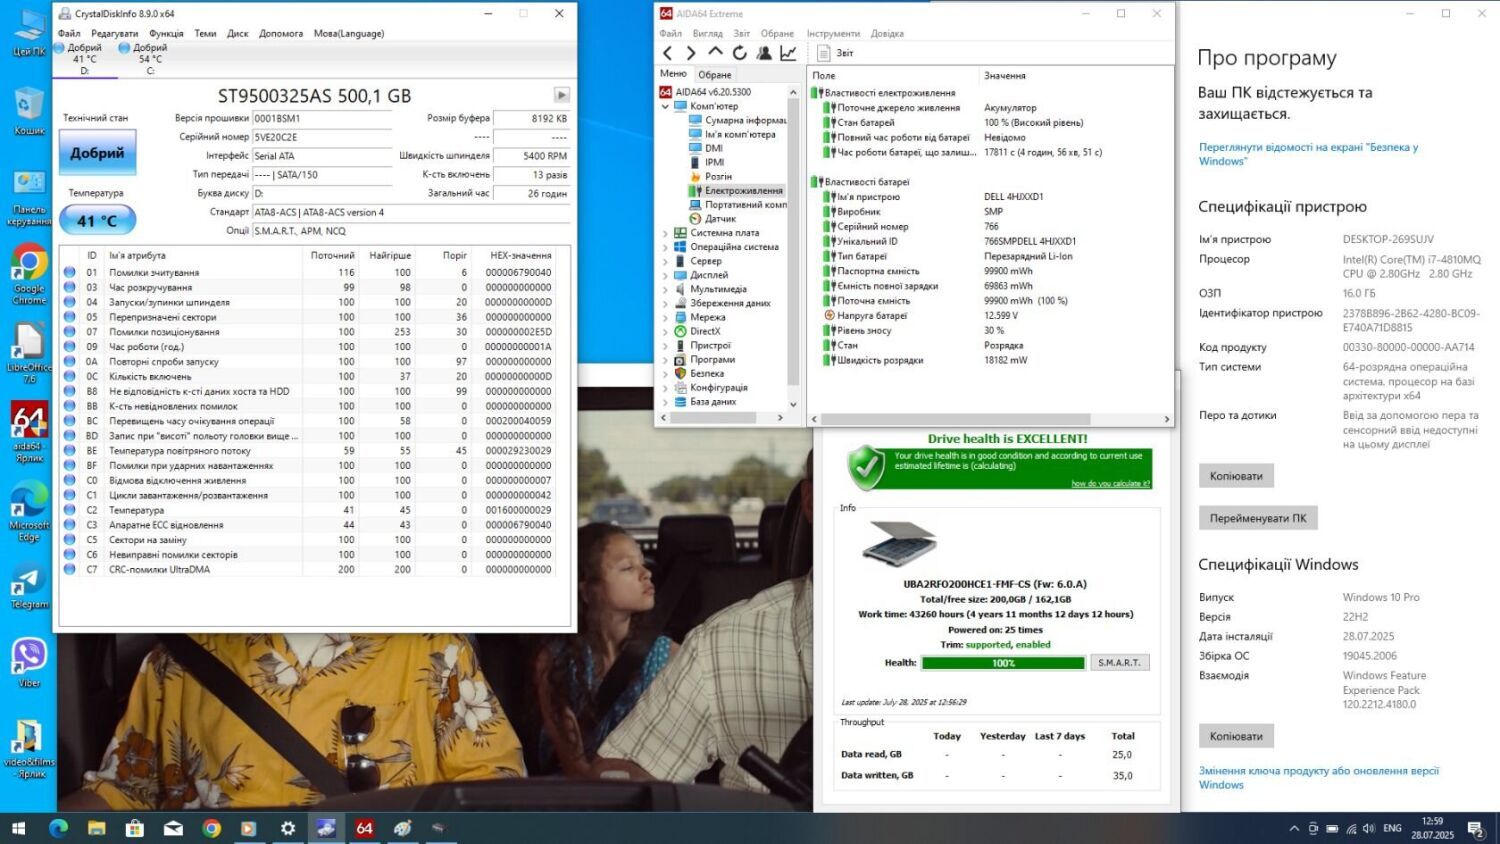1500x844 pixels.
Task: Expand the Системна плата tree node
Action: (666, 233)
